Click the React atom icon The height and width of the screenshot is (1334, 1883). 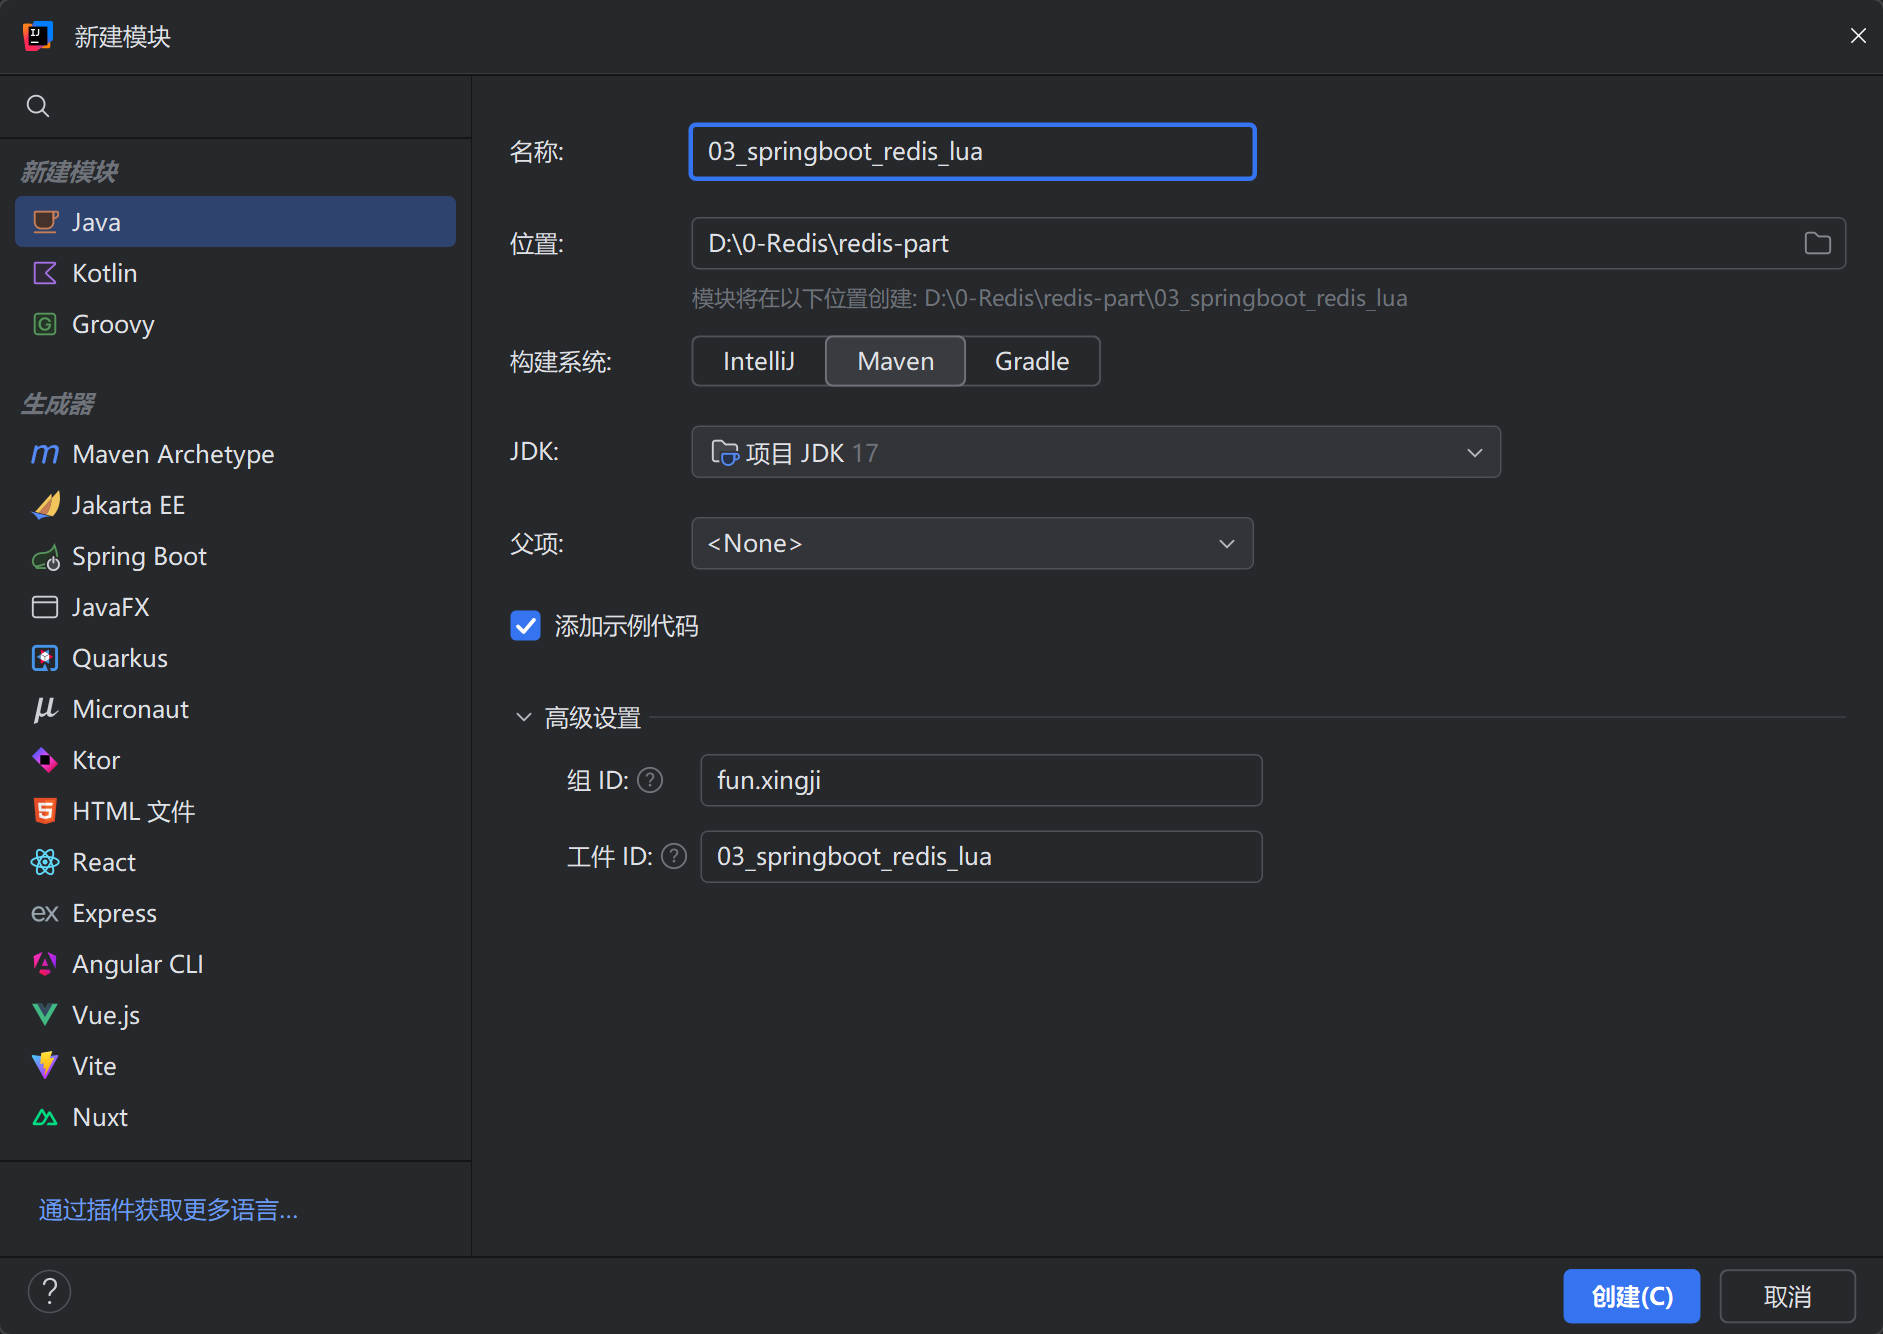(45, 862)
